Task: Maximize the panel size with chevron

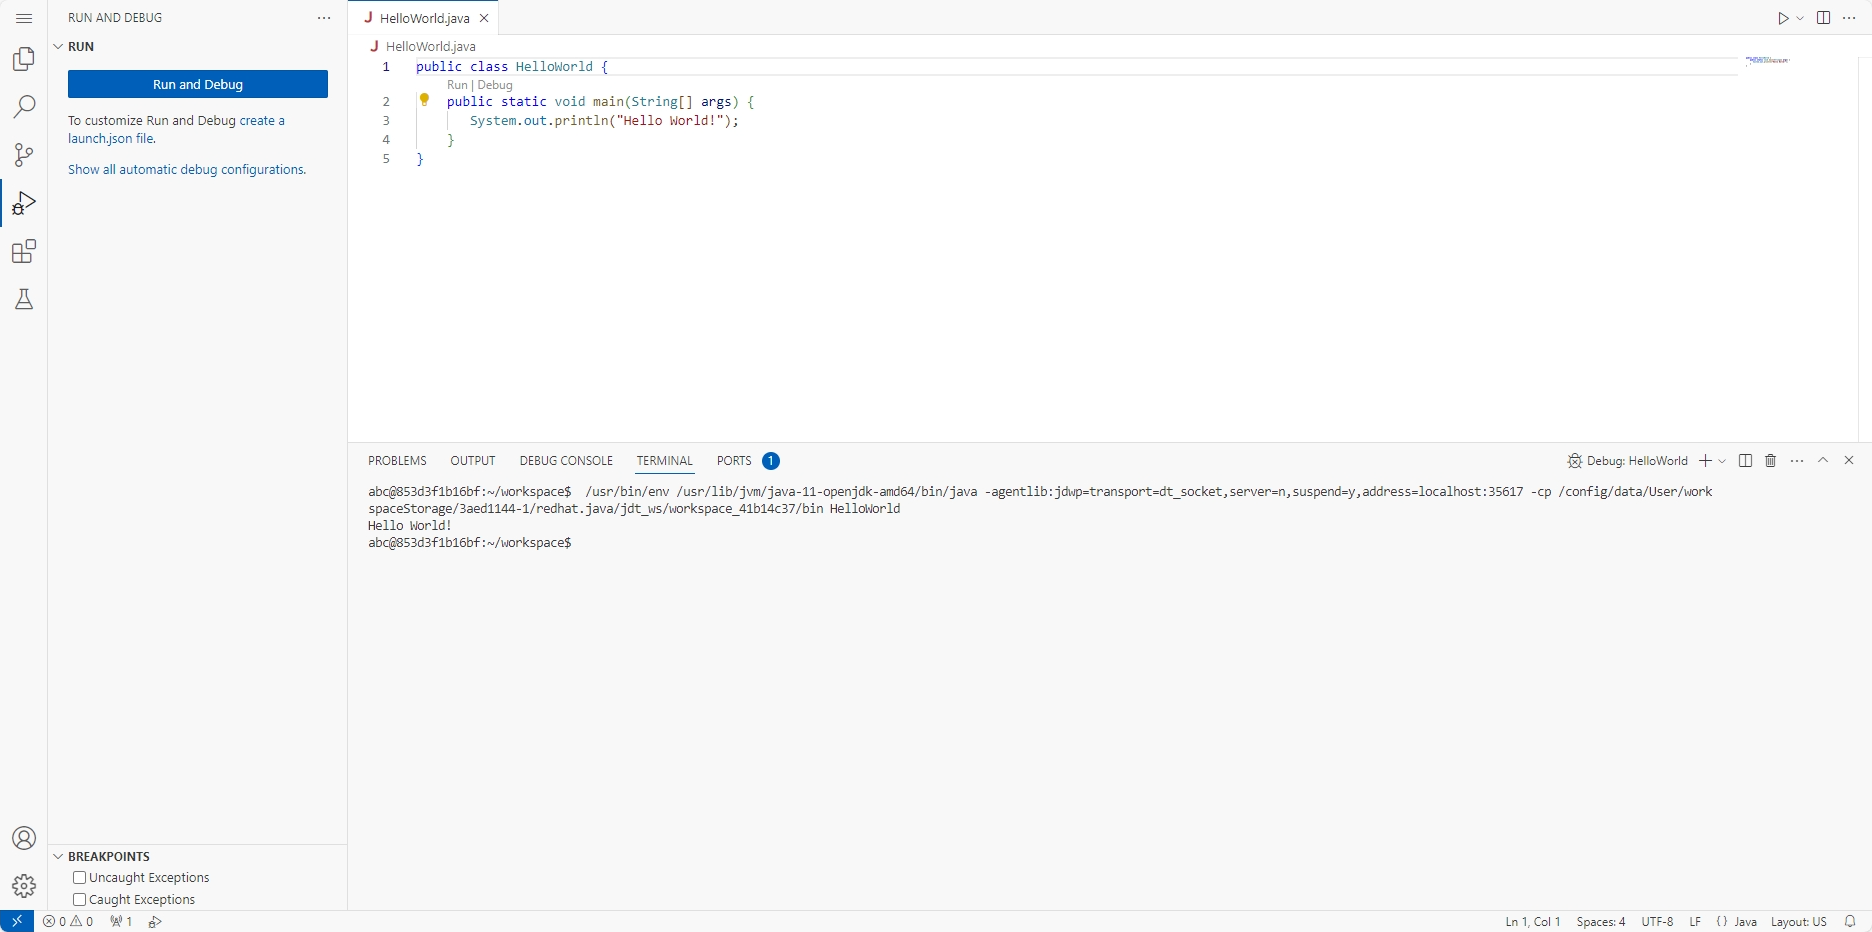Action: pos(1823,460)
